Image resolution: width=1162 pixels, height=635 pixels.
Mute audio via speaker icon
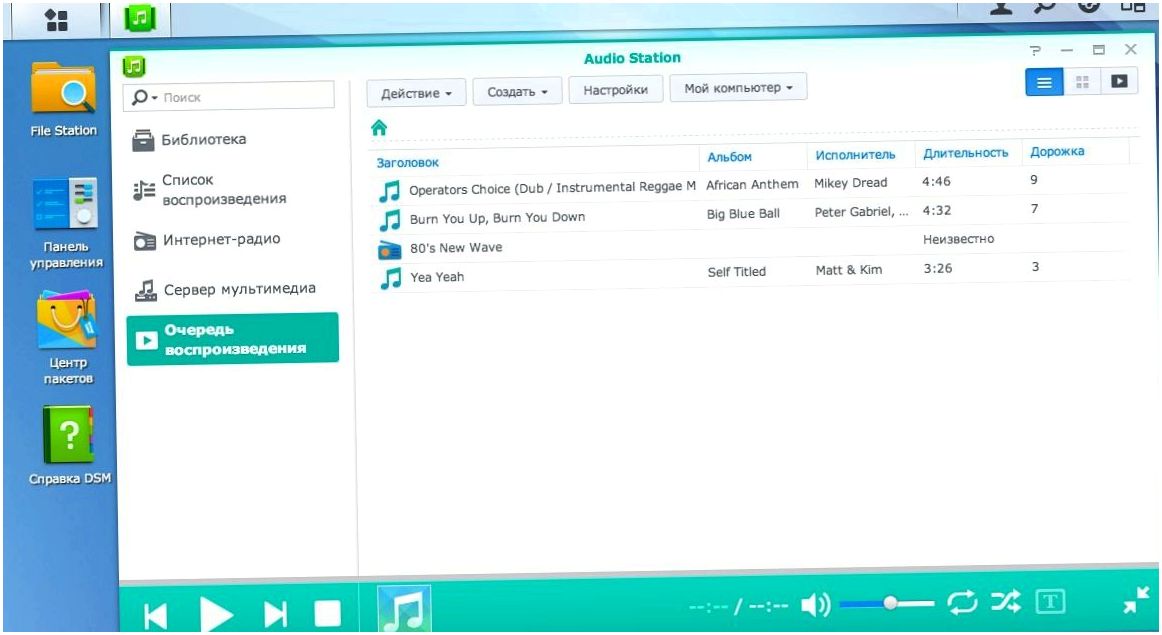815,605
